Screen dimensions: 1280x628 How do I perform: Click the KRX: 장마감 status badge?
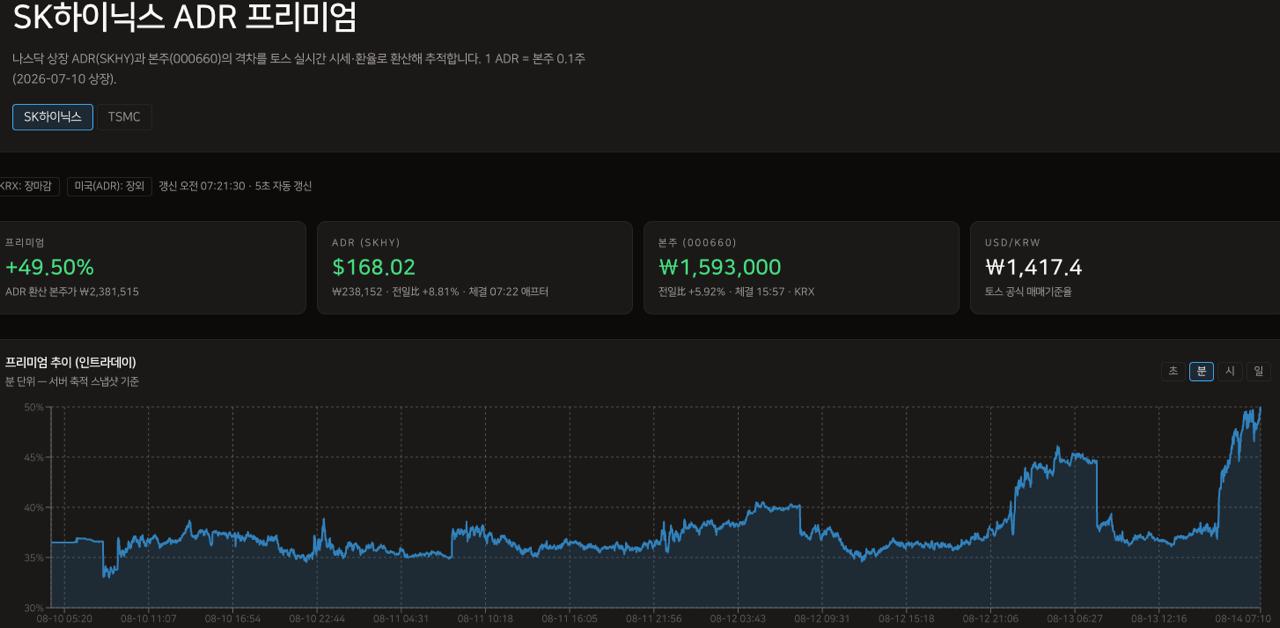[x=27, y=186]
